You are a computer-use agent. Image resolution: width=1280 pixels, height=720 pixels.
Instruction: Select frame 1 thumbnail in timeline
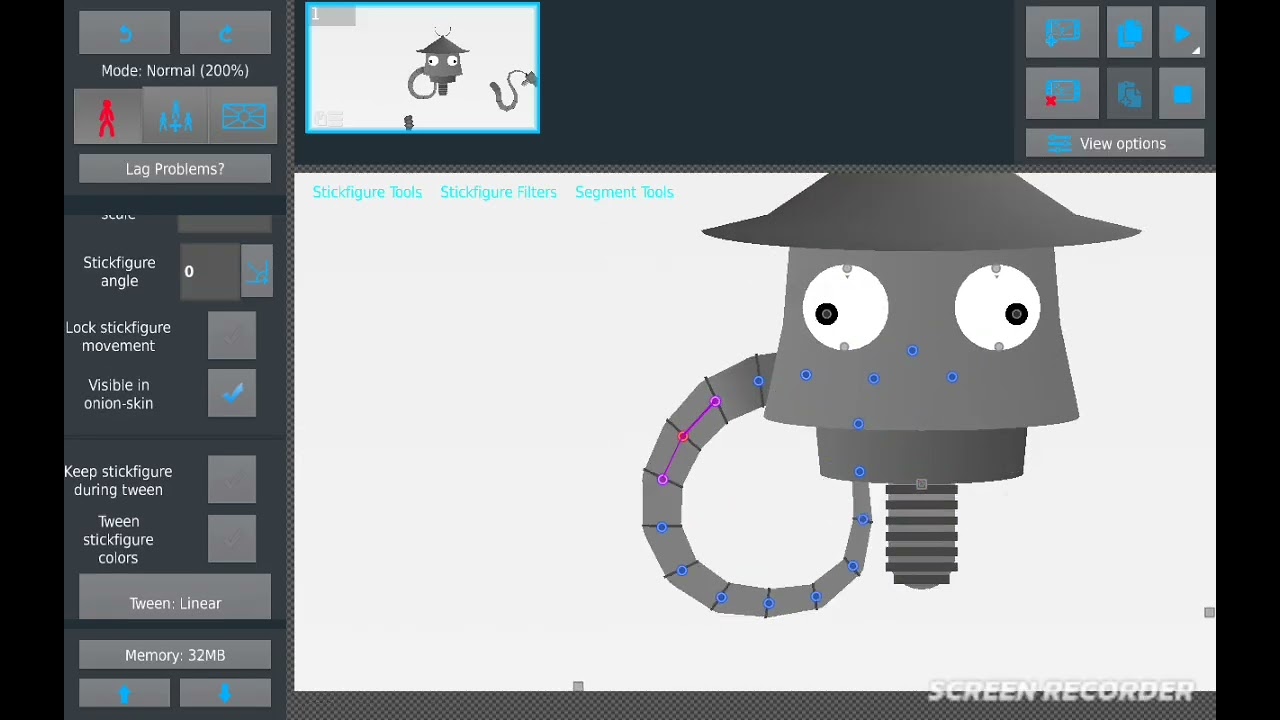pyautogui.click(x=422, y=68)
